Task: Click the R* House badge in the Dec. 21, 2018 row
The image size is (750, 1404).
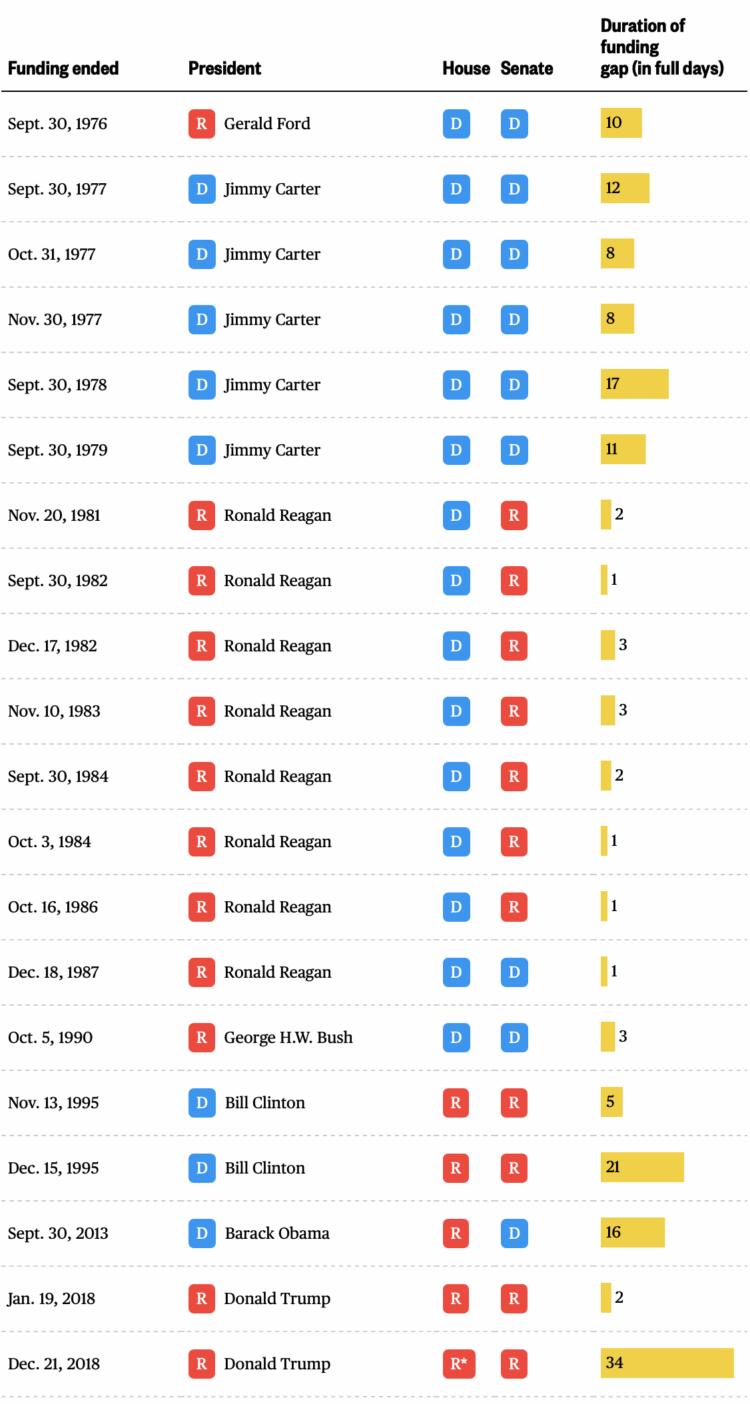Action: (x=456, y=1364)
